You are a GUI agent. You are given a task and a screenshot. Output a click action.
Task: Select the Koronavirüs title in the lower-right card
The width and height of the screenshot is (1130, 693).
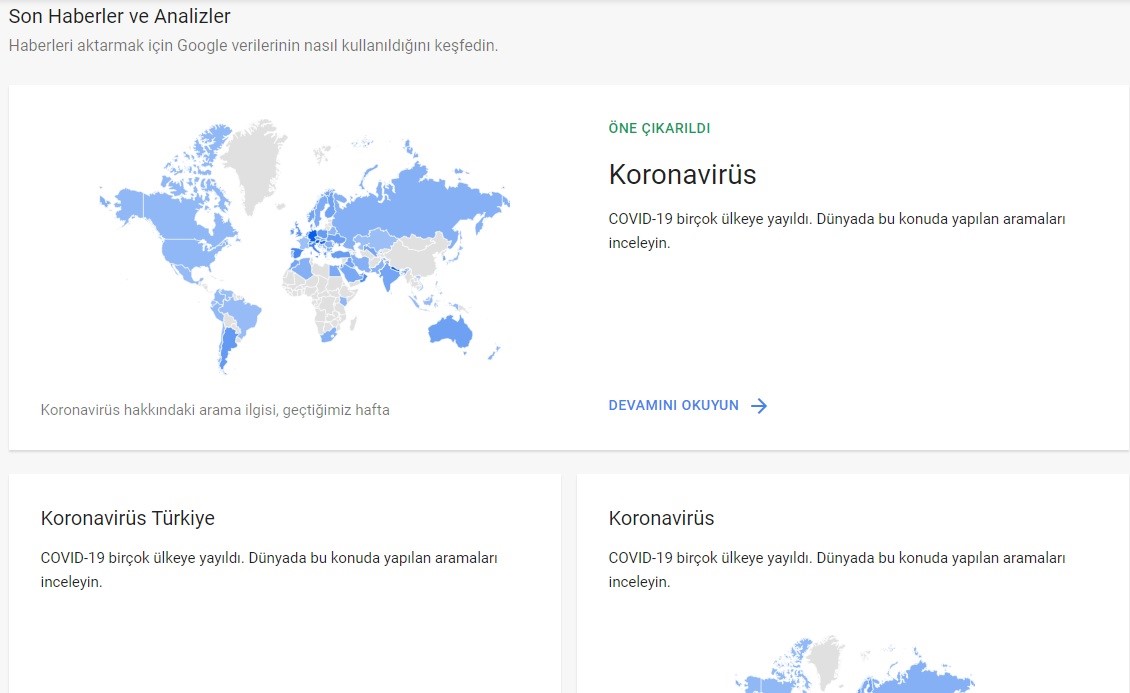(661, 518)
